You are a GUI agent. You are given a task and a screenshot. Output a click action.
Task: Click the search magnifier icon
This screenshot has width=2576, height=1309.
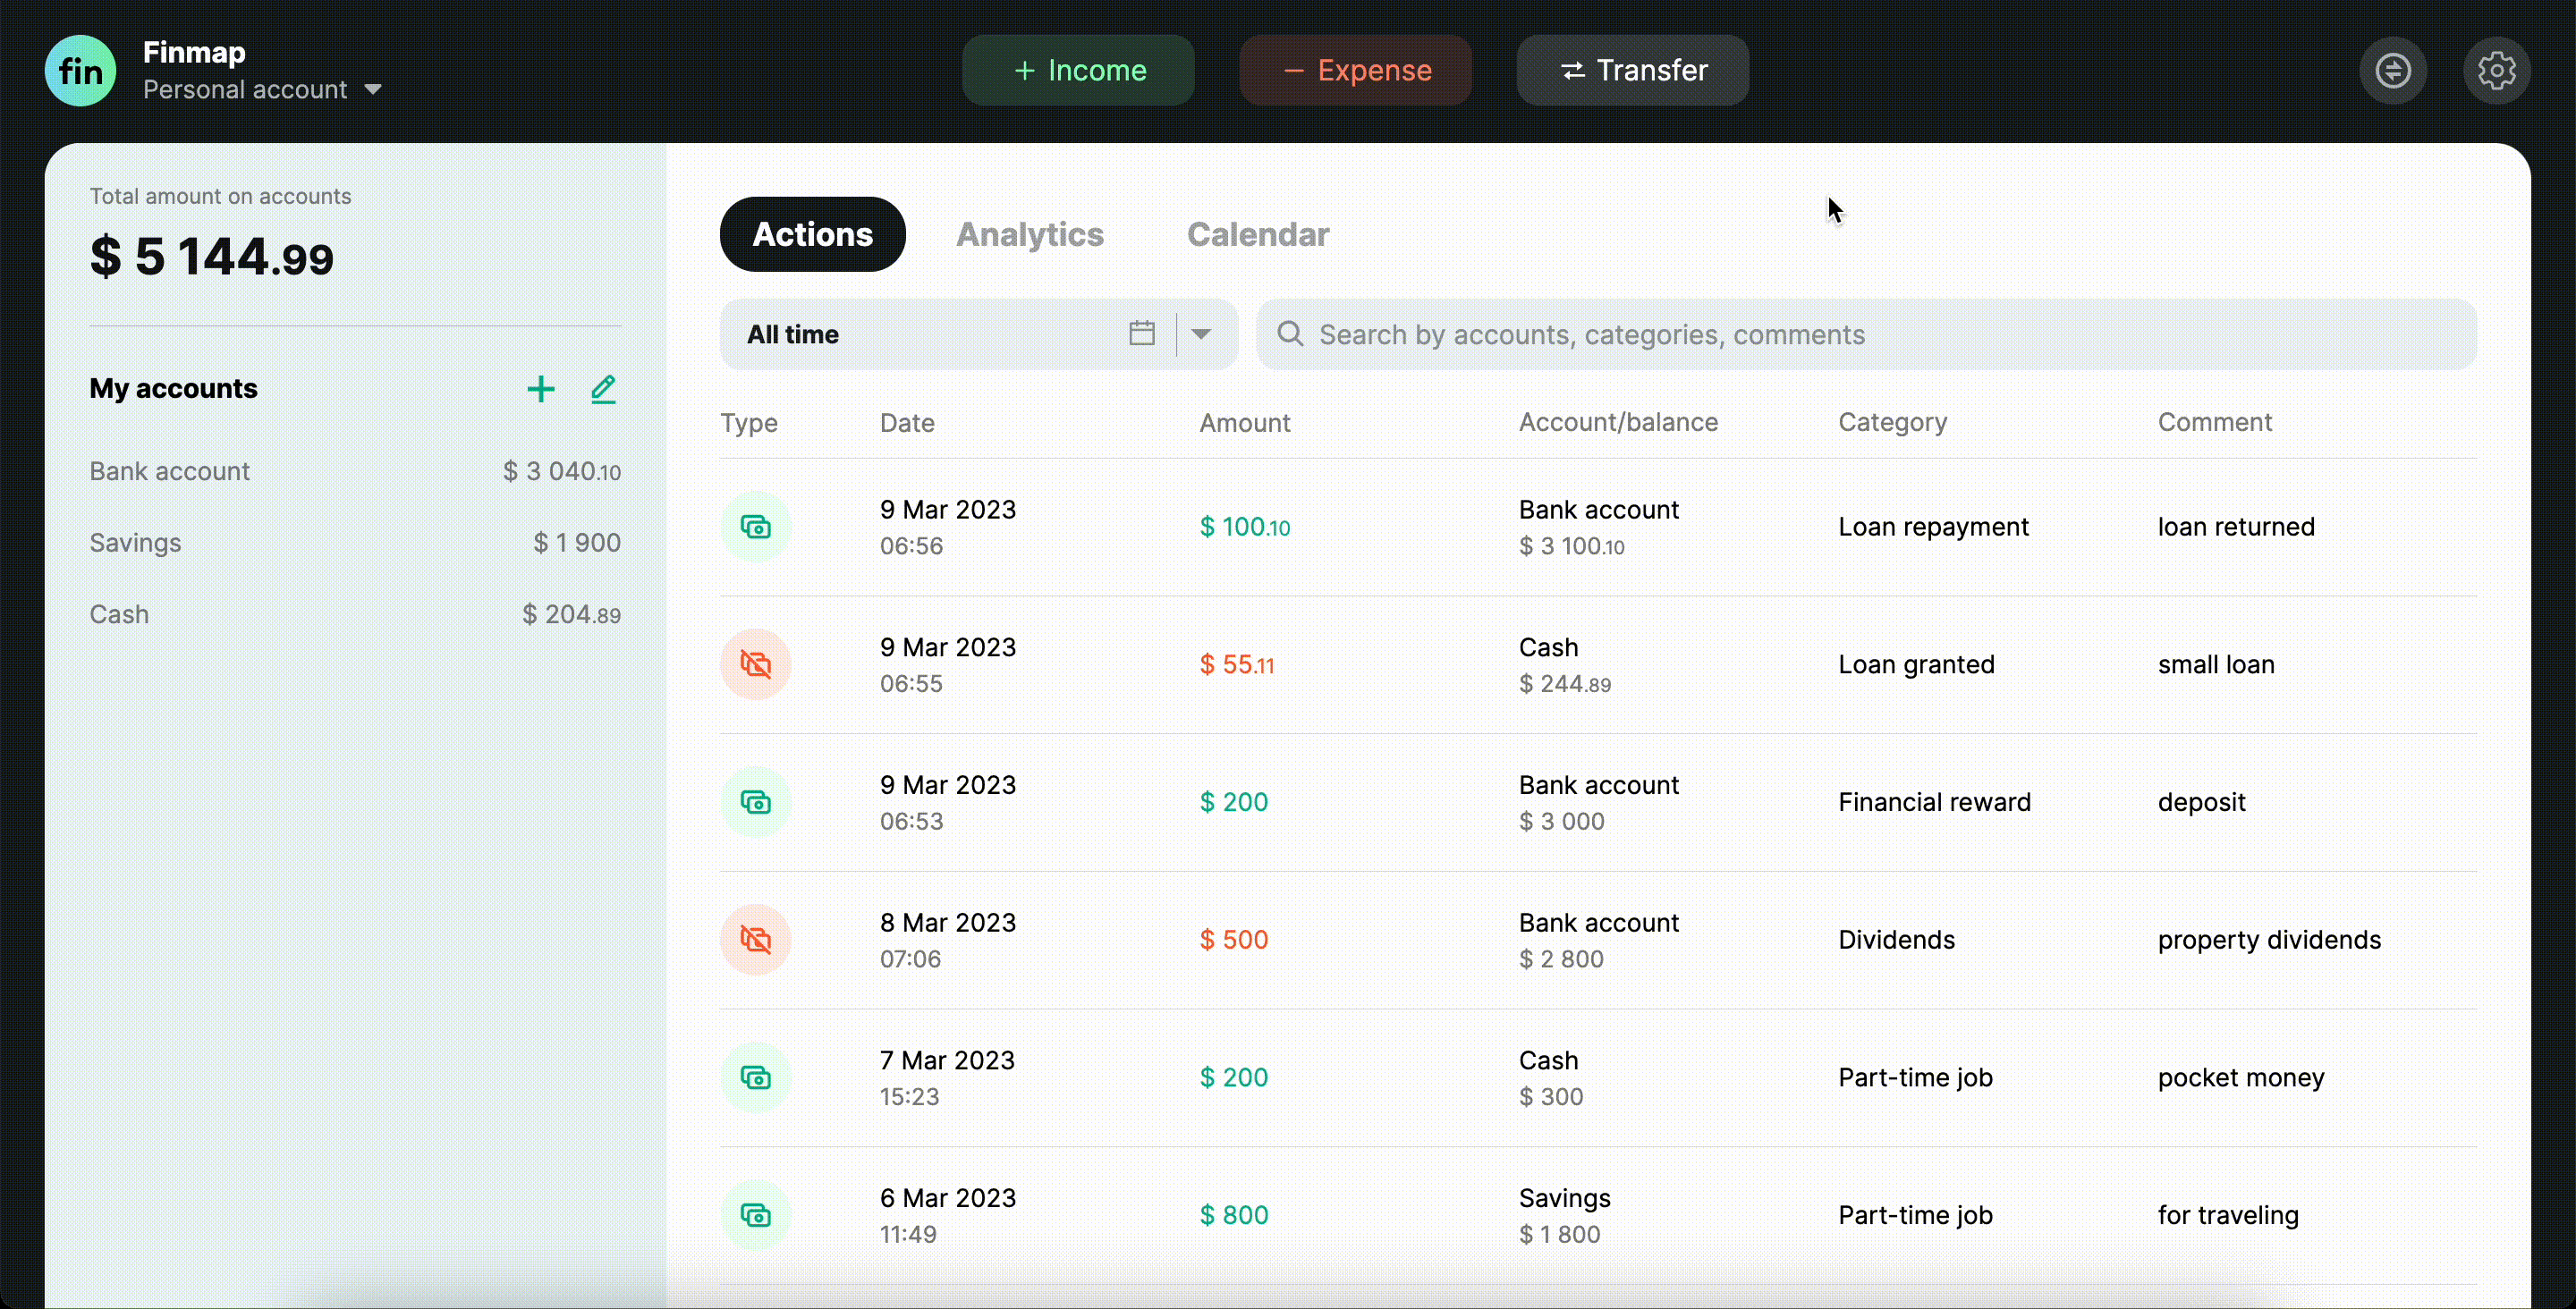pyautogui.click(x=1291, y=334)
